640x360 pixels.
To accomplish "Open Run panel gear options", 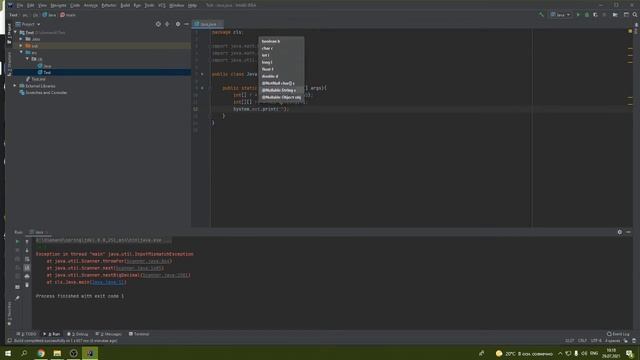I will point(620,232).
